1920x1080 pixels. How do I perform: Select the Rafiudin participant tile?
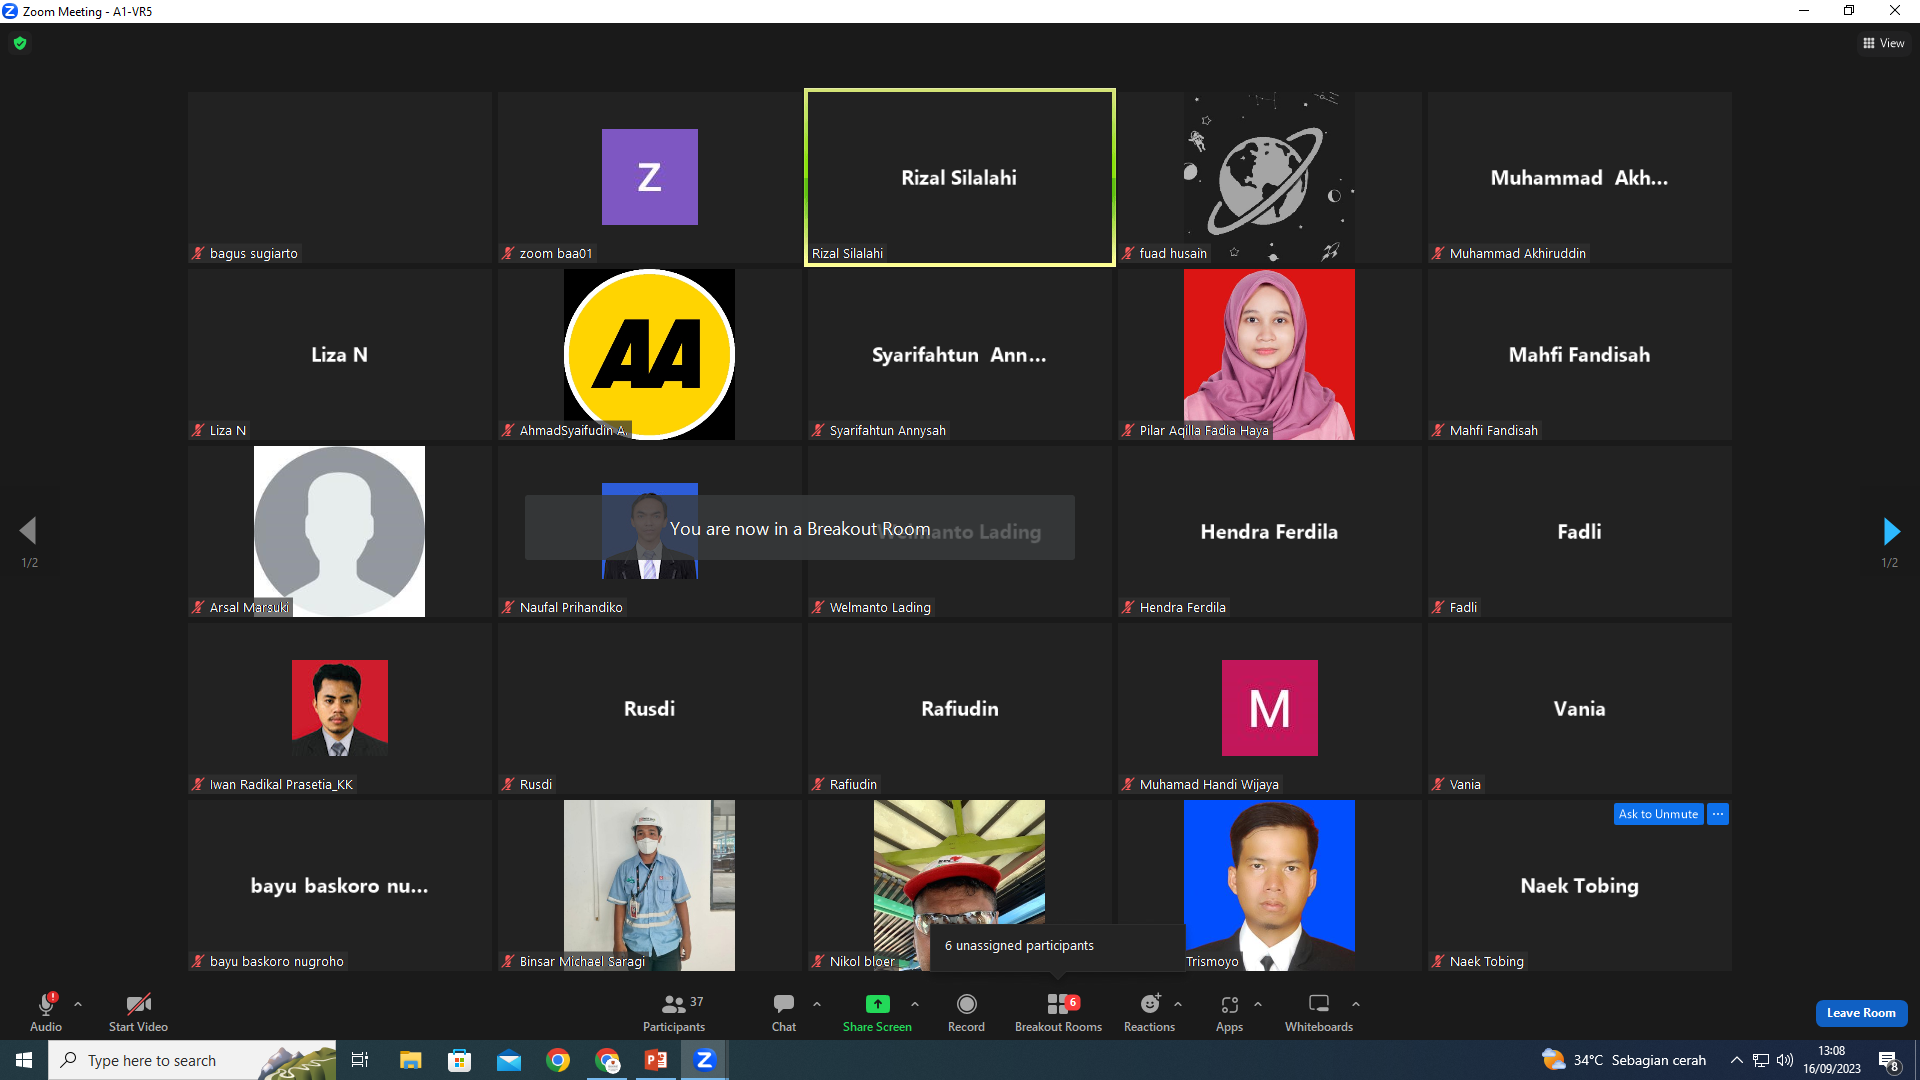click(x=960, y=708)
